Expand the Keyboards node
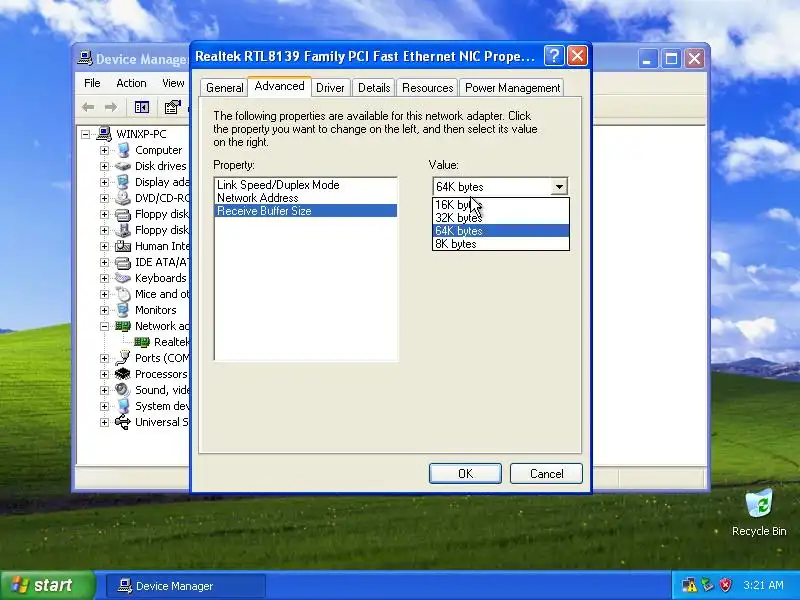This screenshot has height=600, width=800. pos(105,278)
